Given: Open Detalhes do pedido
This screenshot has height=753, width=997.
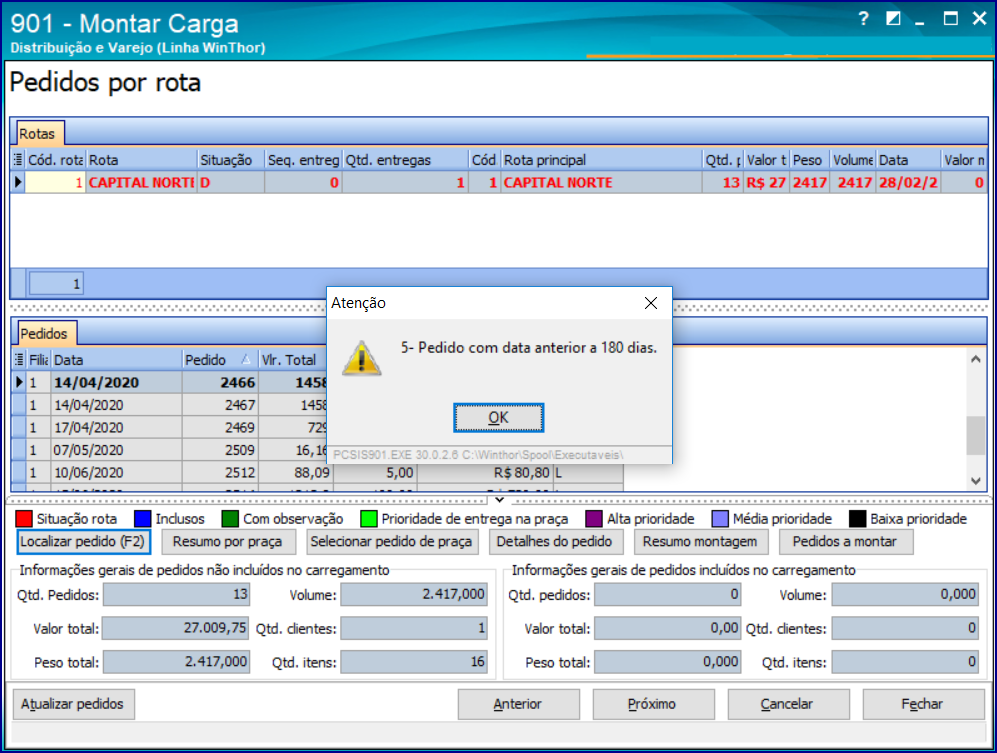Looking at the screenshot, I should [554, 542].
